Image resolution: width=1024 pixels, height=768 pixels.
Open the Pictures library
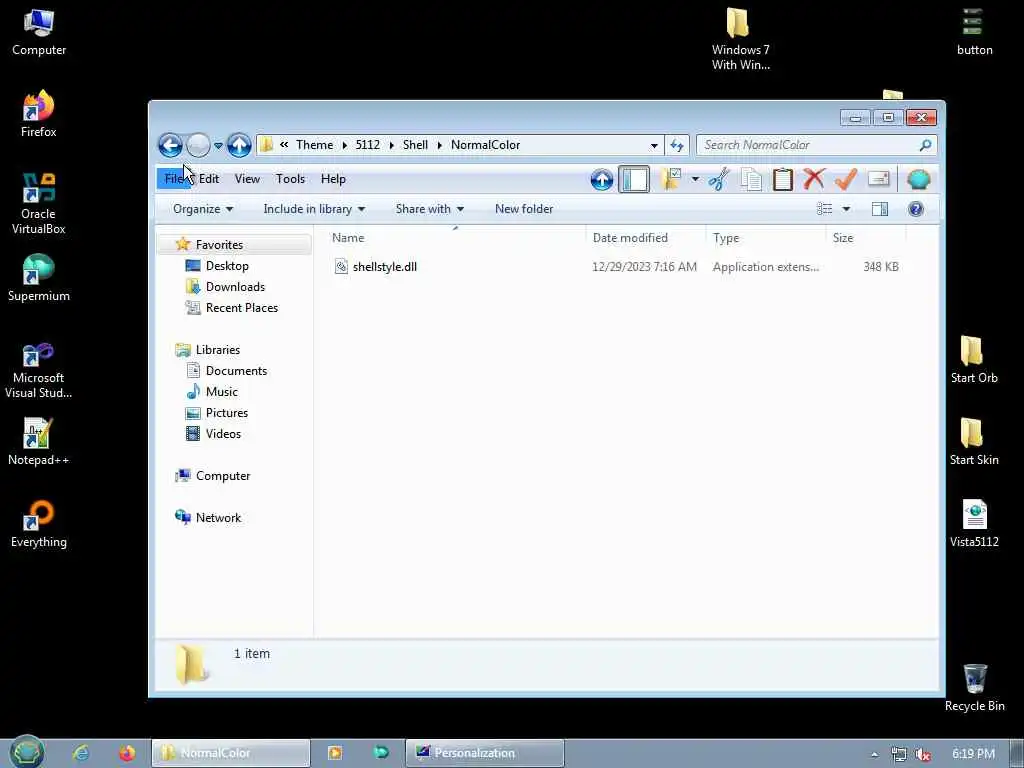(x=226, y=413)
